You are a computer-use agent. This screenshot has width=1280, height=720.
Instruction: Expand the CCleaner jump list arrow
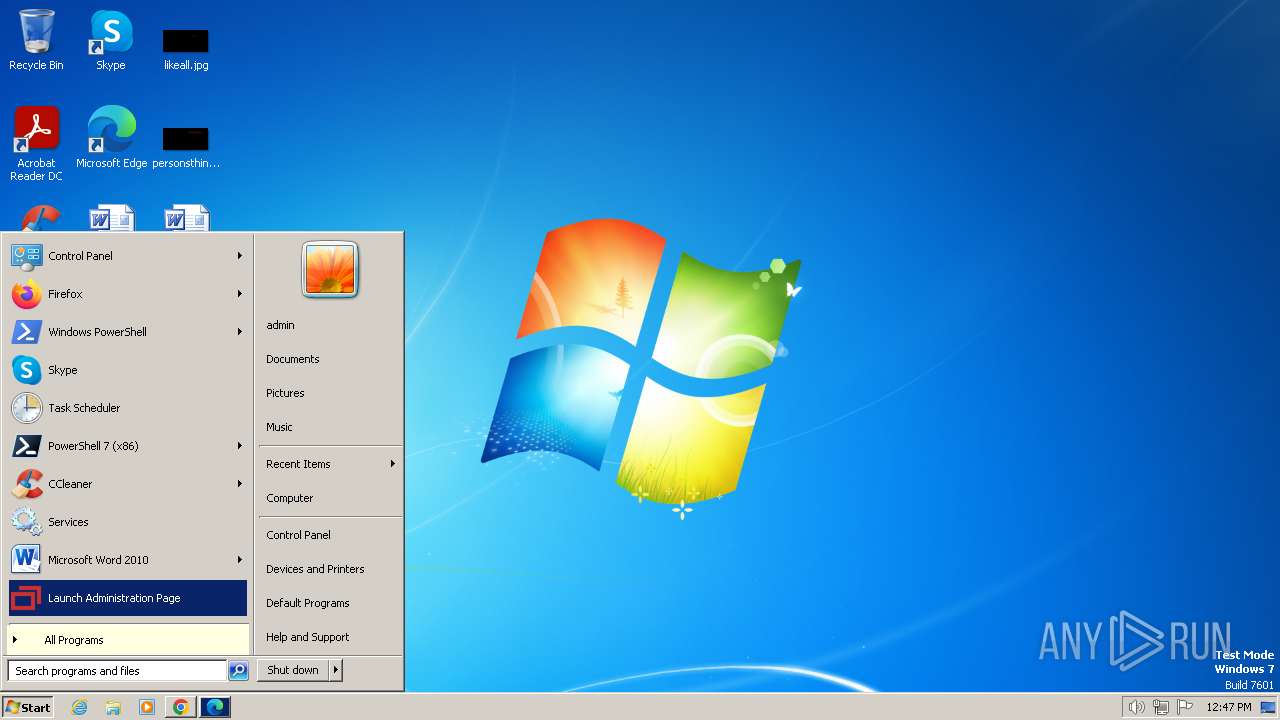(x=240, y=484)
